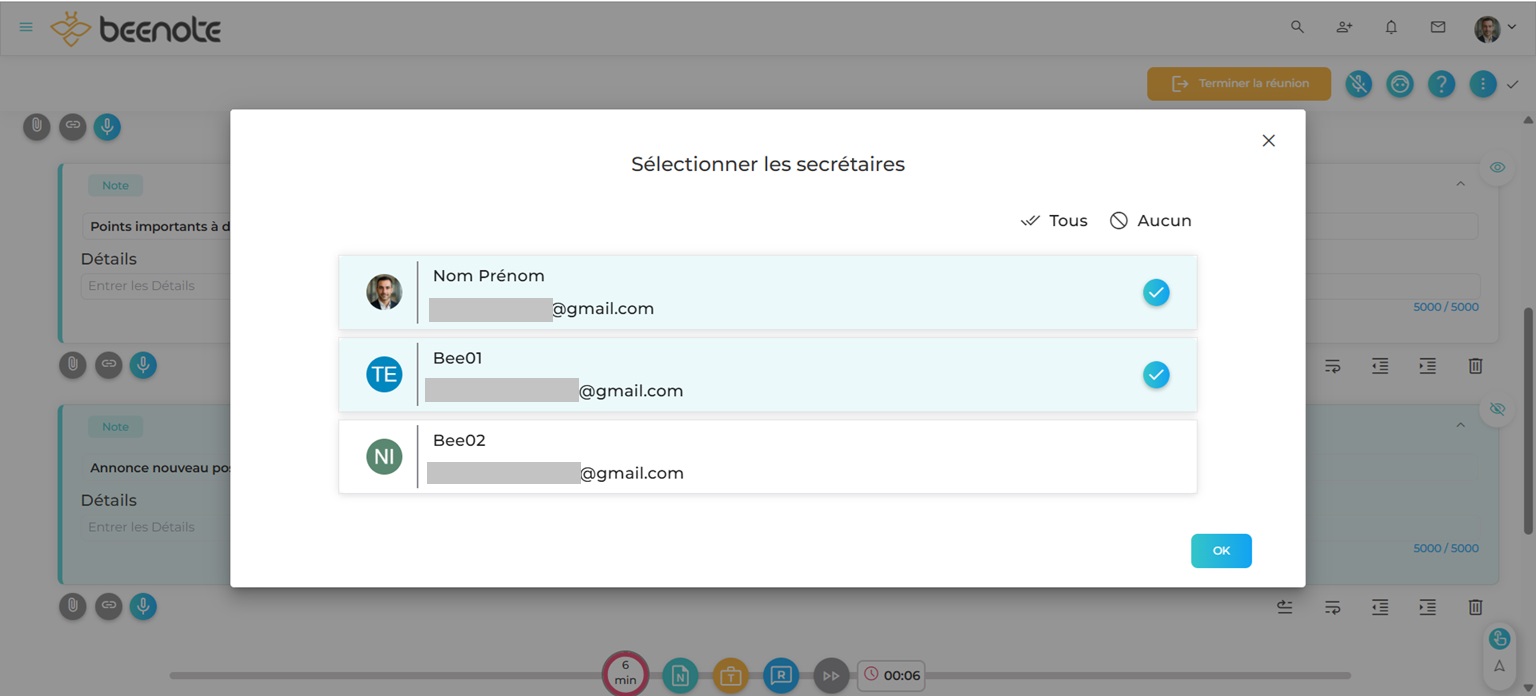The image size is (1536, 696).
Task: Select Aucun to clear all secretaries
Action: pyautogui.click(x=1151, y=221)
